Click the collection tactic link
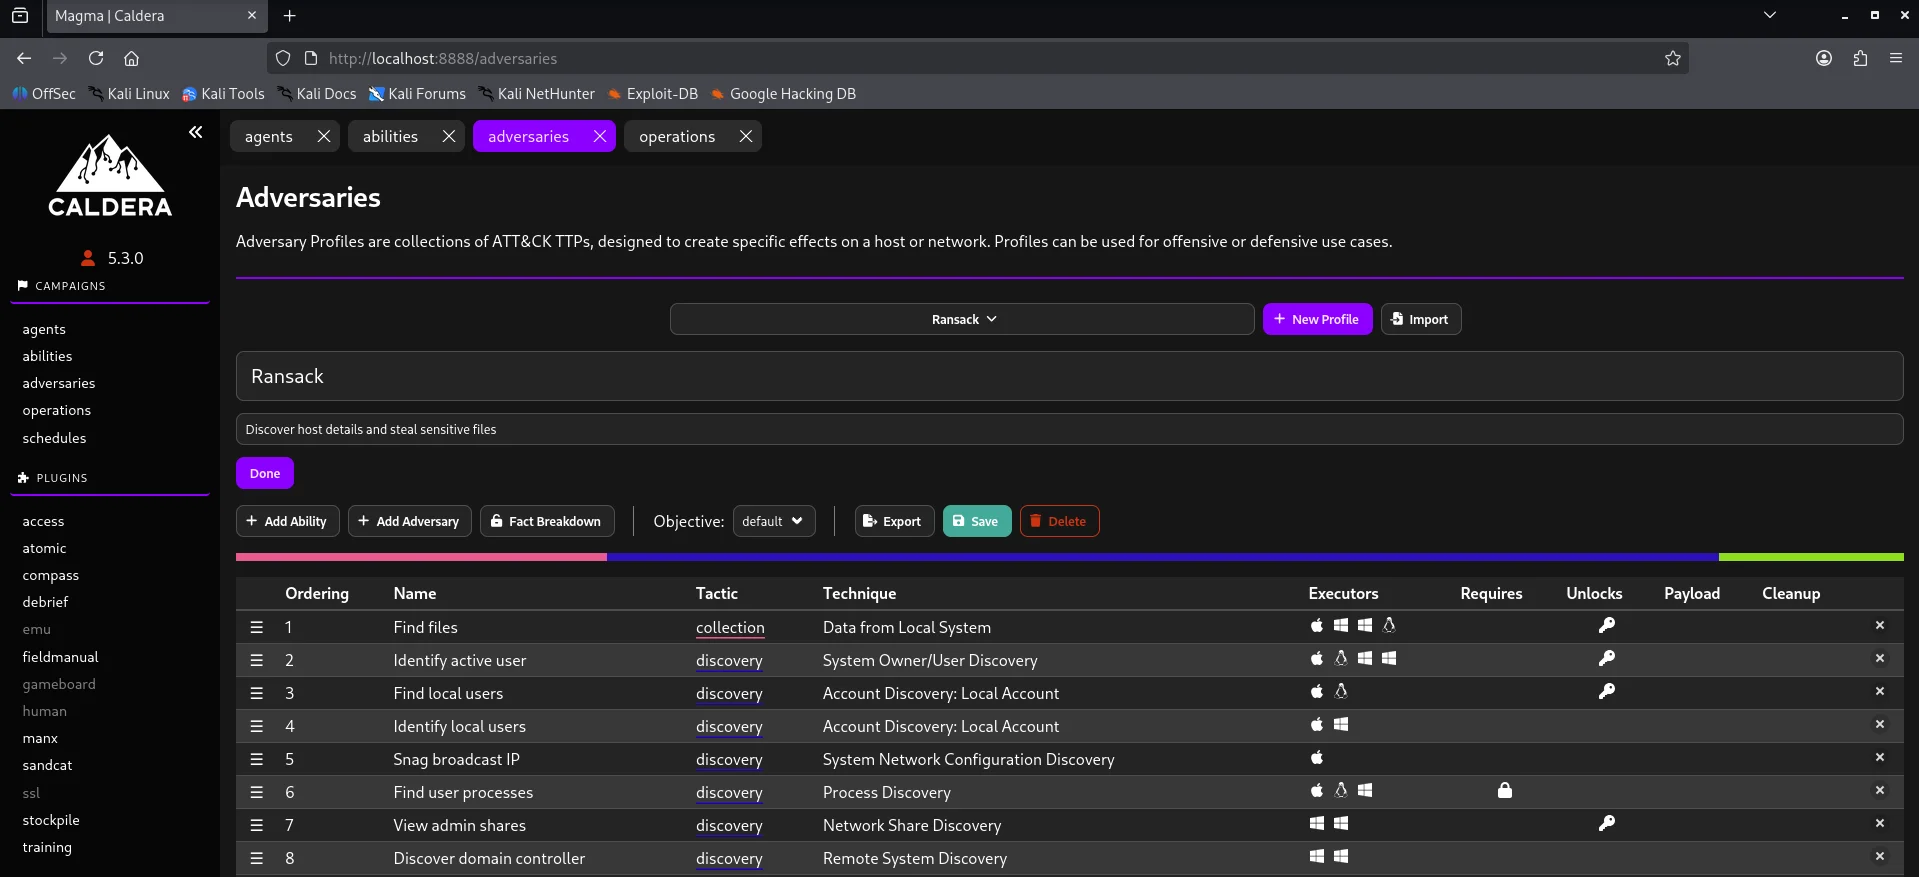 [730, 627]
